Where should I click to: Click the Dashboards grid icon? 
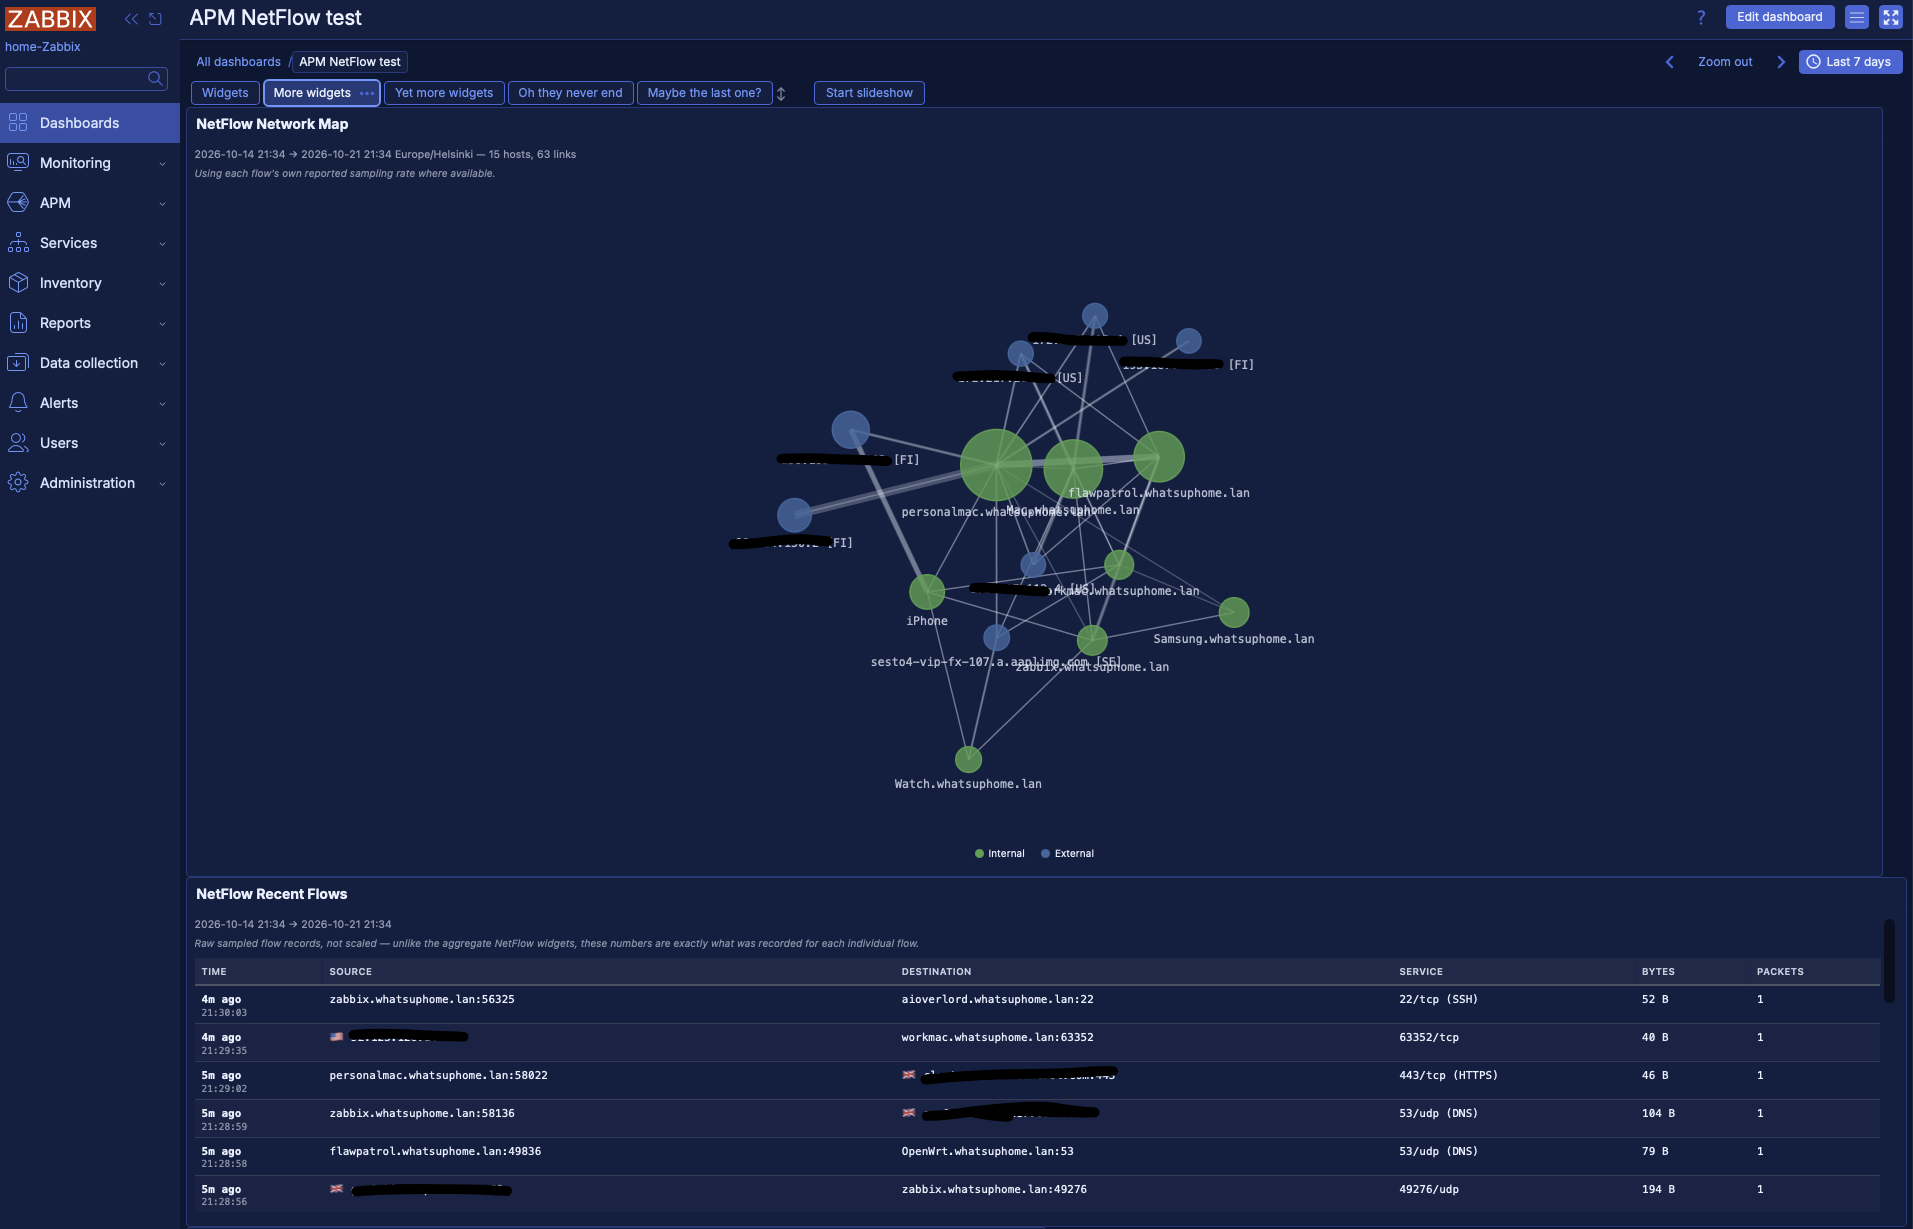18,123
